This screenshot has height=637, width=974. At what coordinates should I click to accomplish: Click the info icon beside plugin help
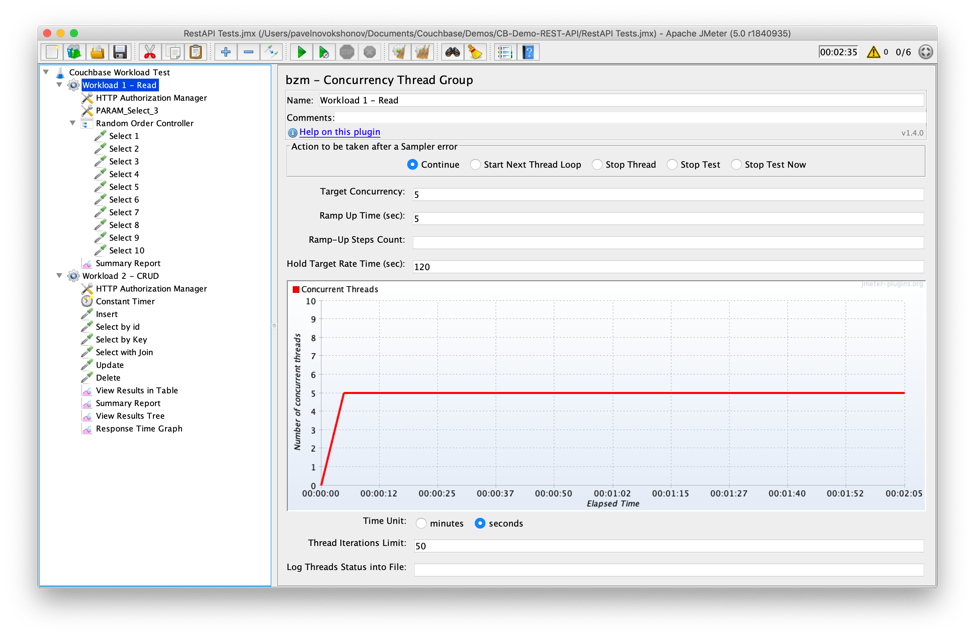click(293, 132)
